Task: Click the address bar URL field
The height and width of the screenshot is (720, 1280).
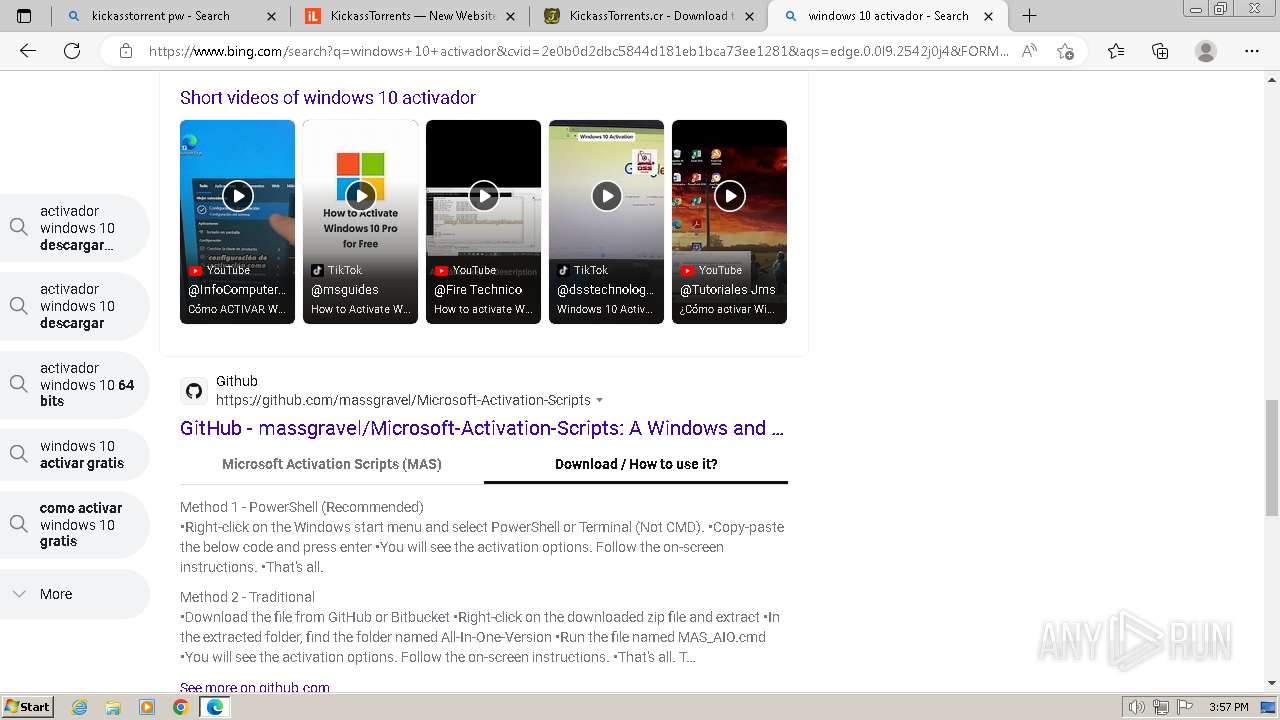Action: pos(578,51)
